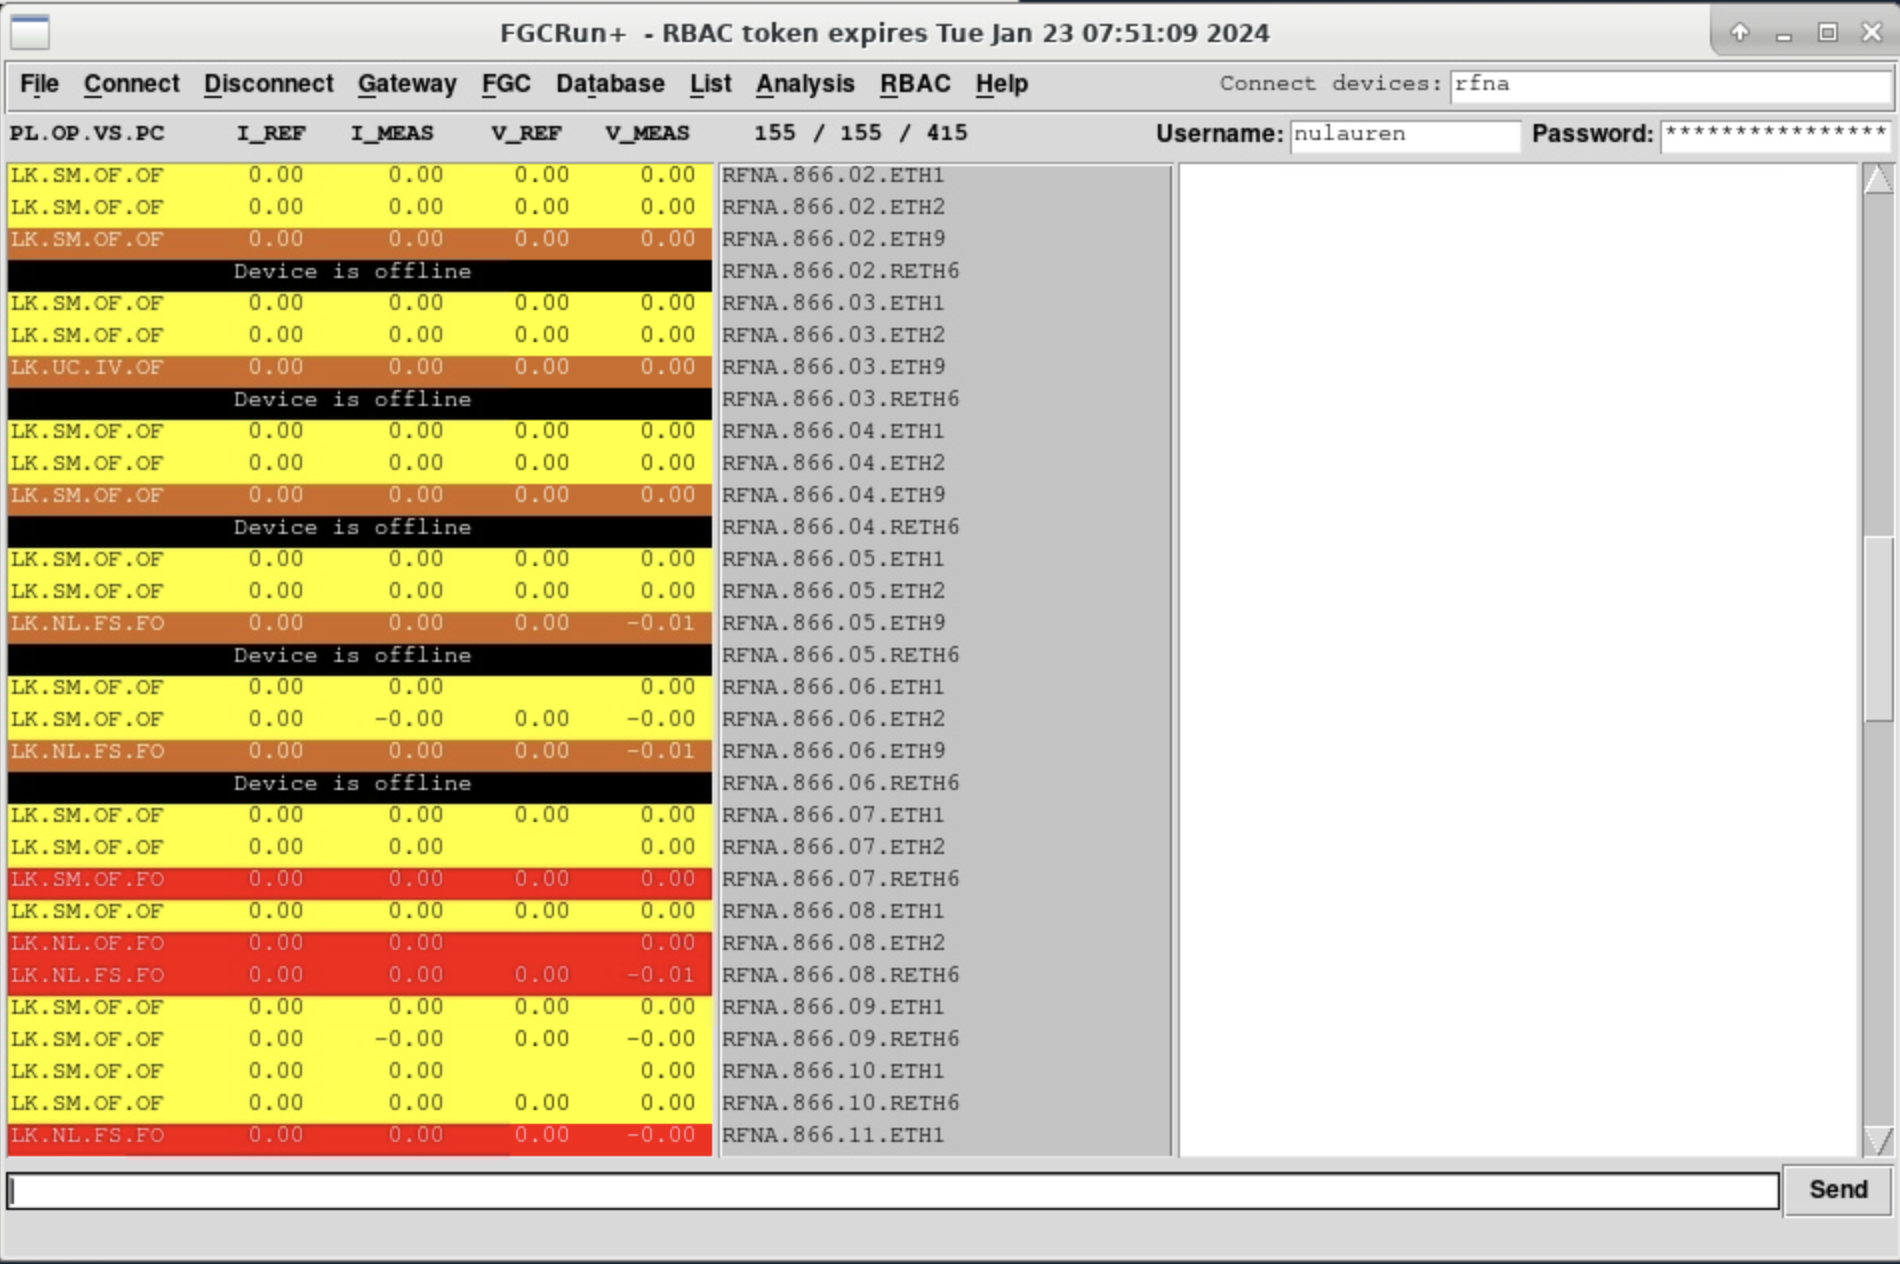
Task: Select device RFNA.866.09.ETH1
Action: (x=833, y=1007)
